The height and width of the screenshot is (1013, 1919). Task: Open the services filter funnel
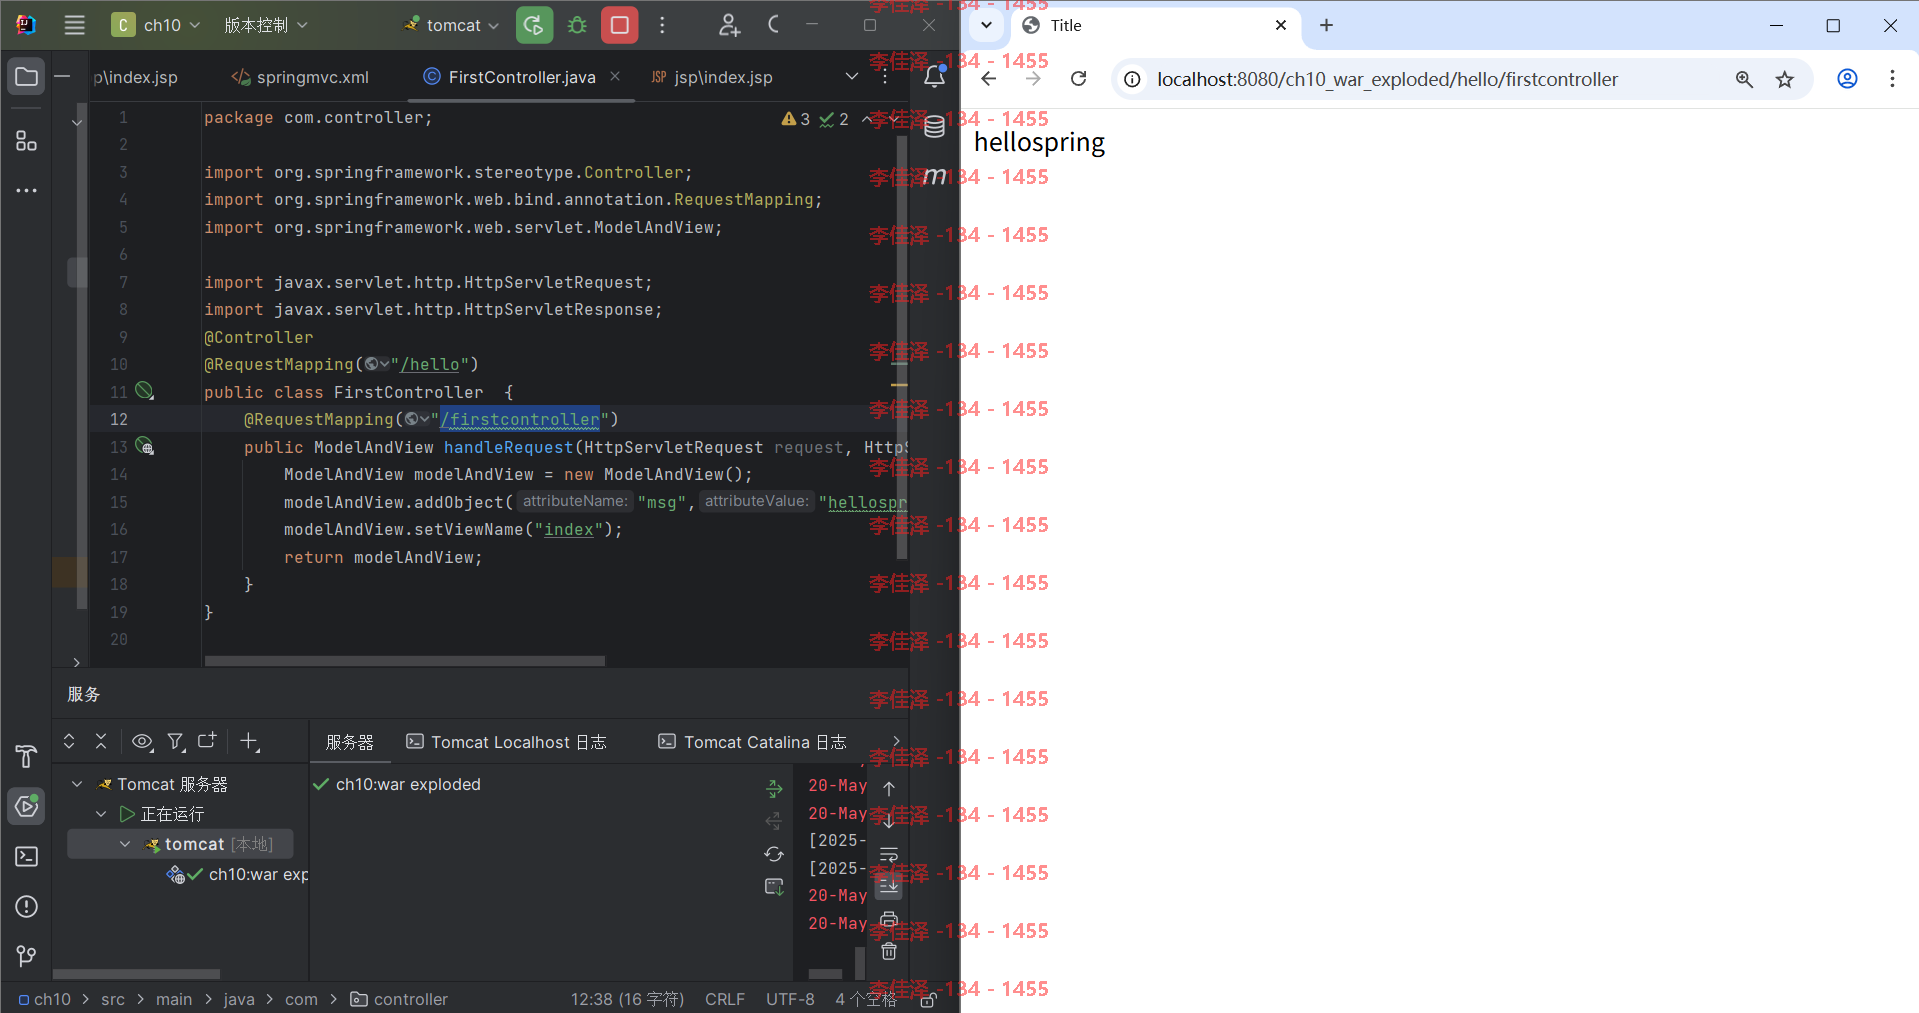pyautogui.click(x=175, y=741)
